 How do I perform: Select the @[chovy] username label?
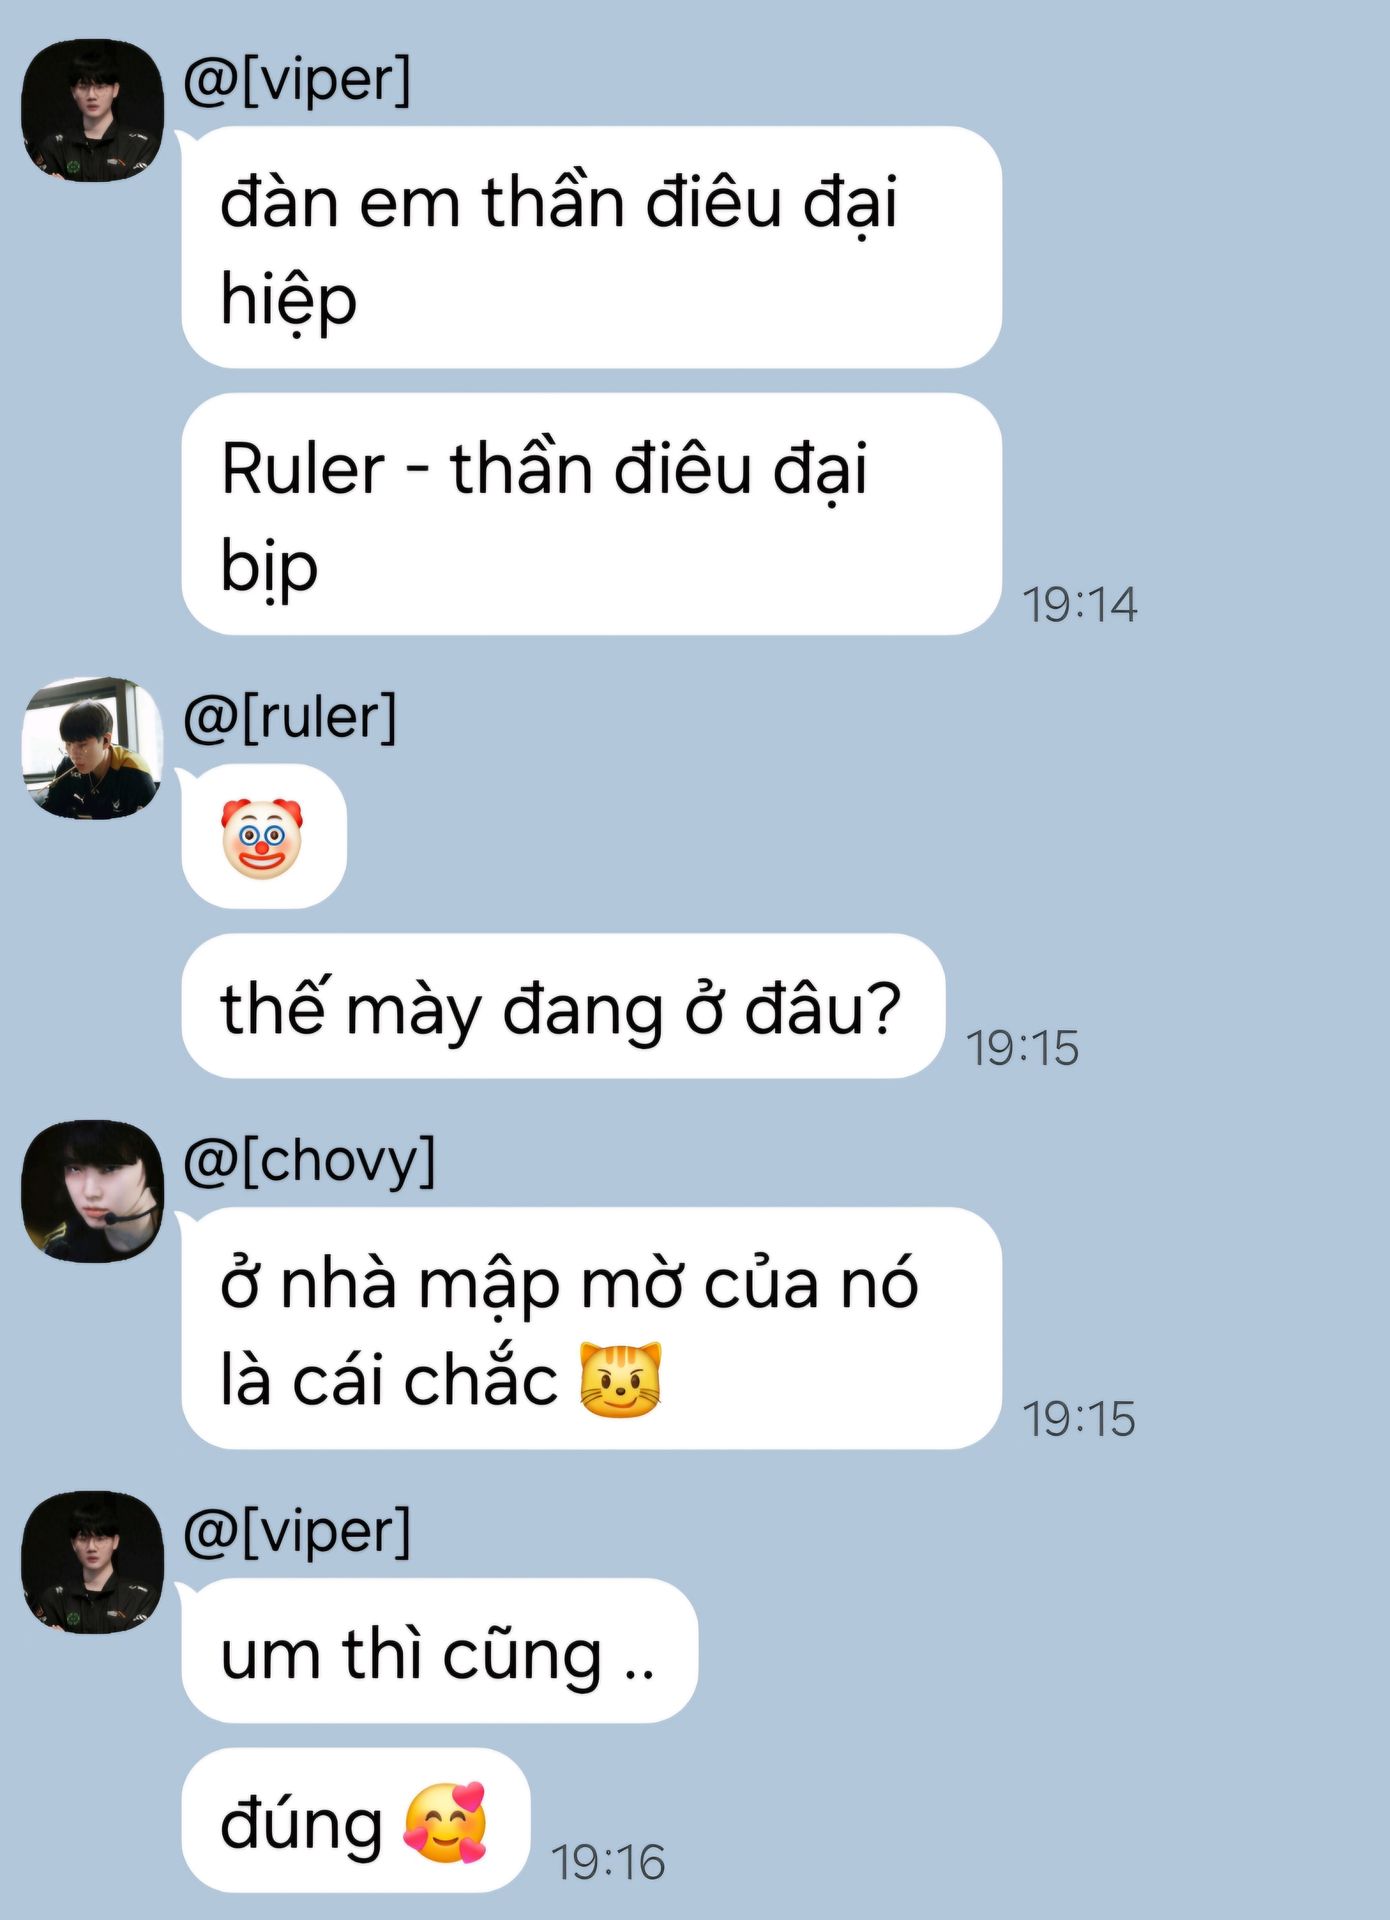point(310,1160)
